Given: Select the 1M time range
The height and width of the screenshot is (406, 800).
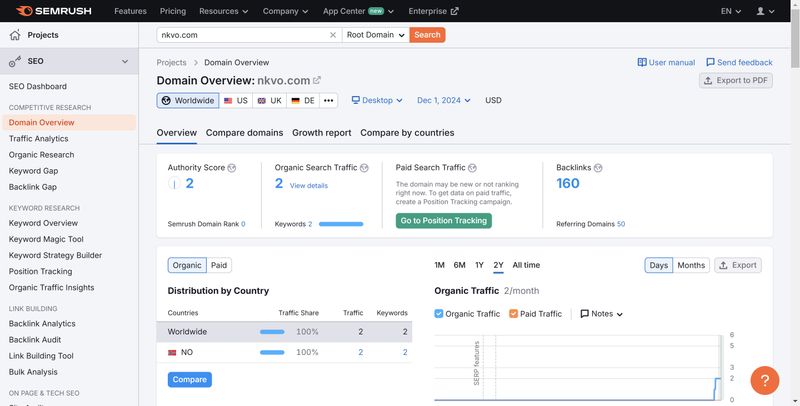Looking at the screenshot, I should (439, 265).
